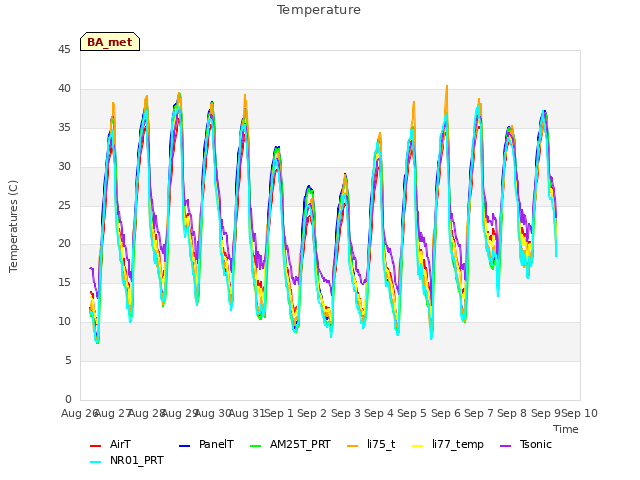Click the 40 y-axis tick label
The width and height of the screenshot is (640, 480).
pos(64,88)
